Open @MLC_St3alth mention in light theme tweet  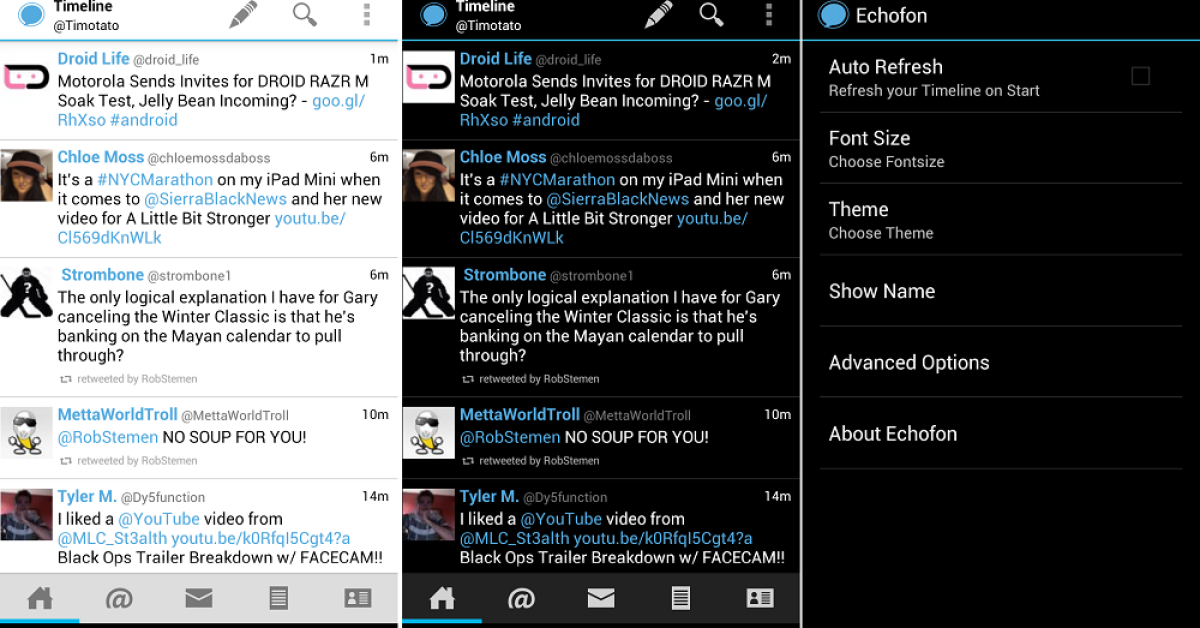point(112,538)
